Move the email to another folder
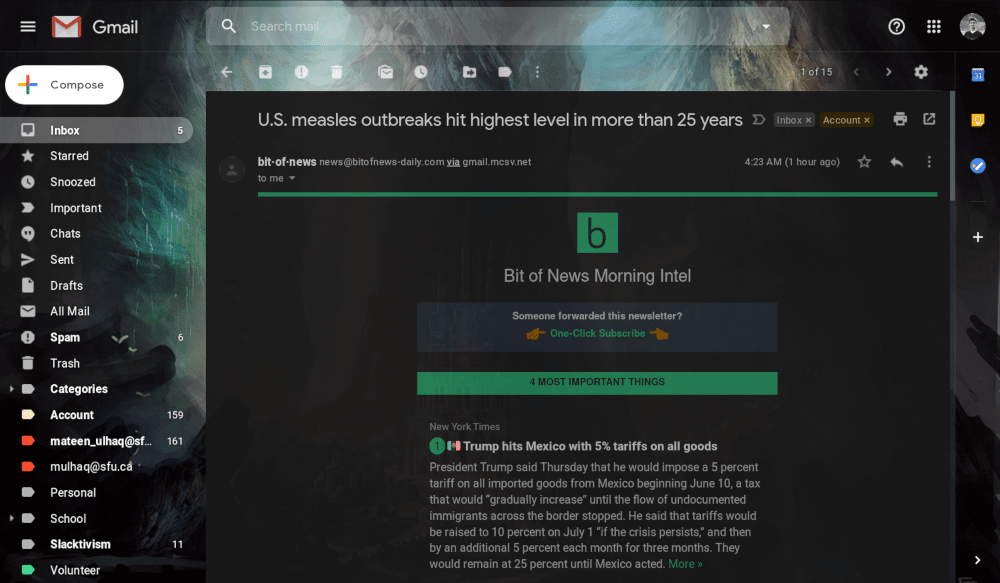Viewport: 1000px width, 583px height. [x=469, y=72]
